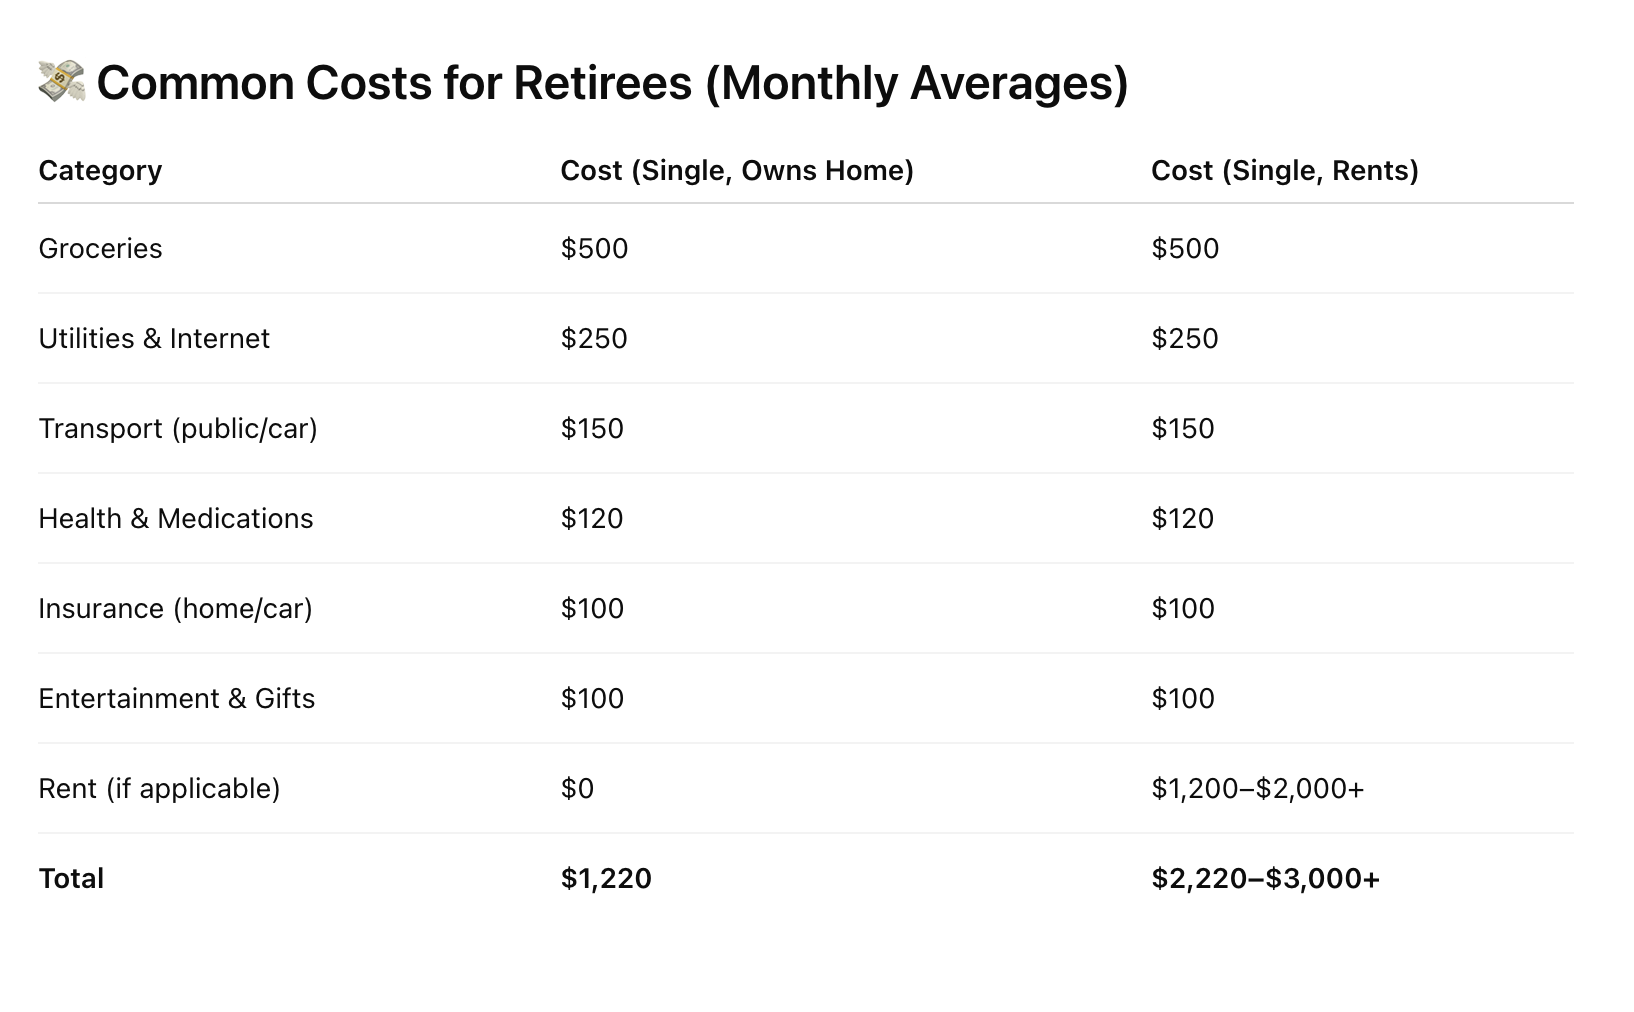This screenshot has width=1634, height=1012.
Task: Click the Cost (Single, Owns Home) header
Action: 736,170
